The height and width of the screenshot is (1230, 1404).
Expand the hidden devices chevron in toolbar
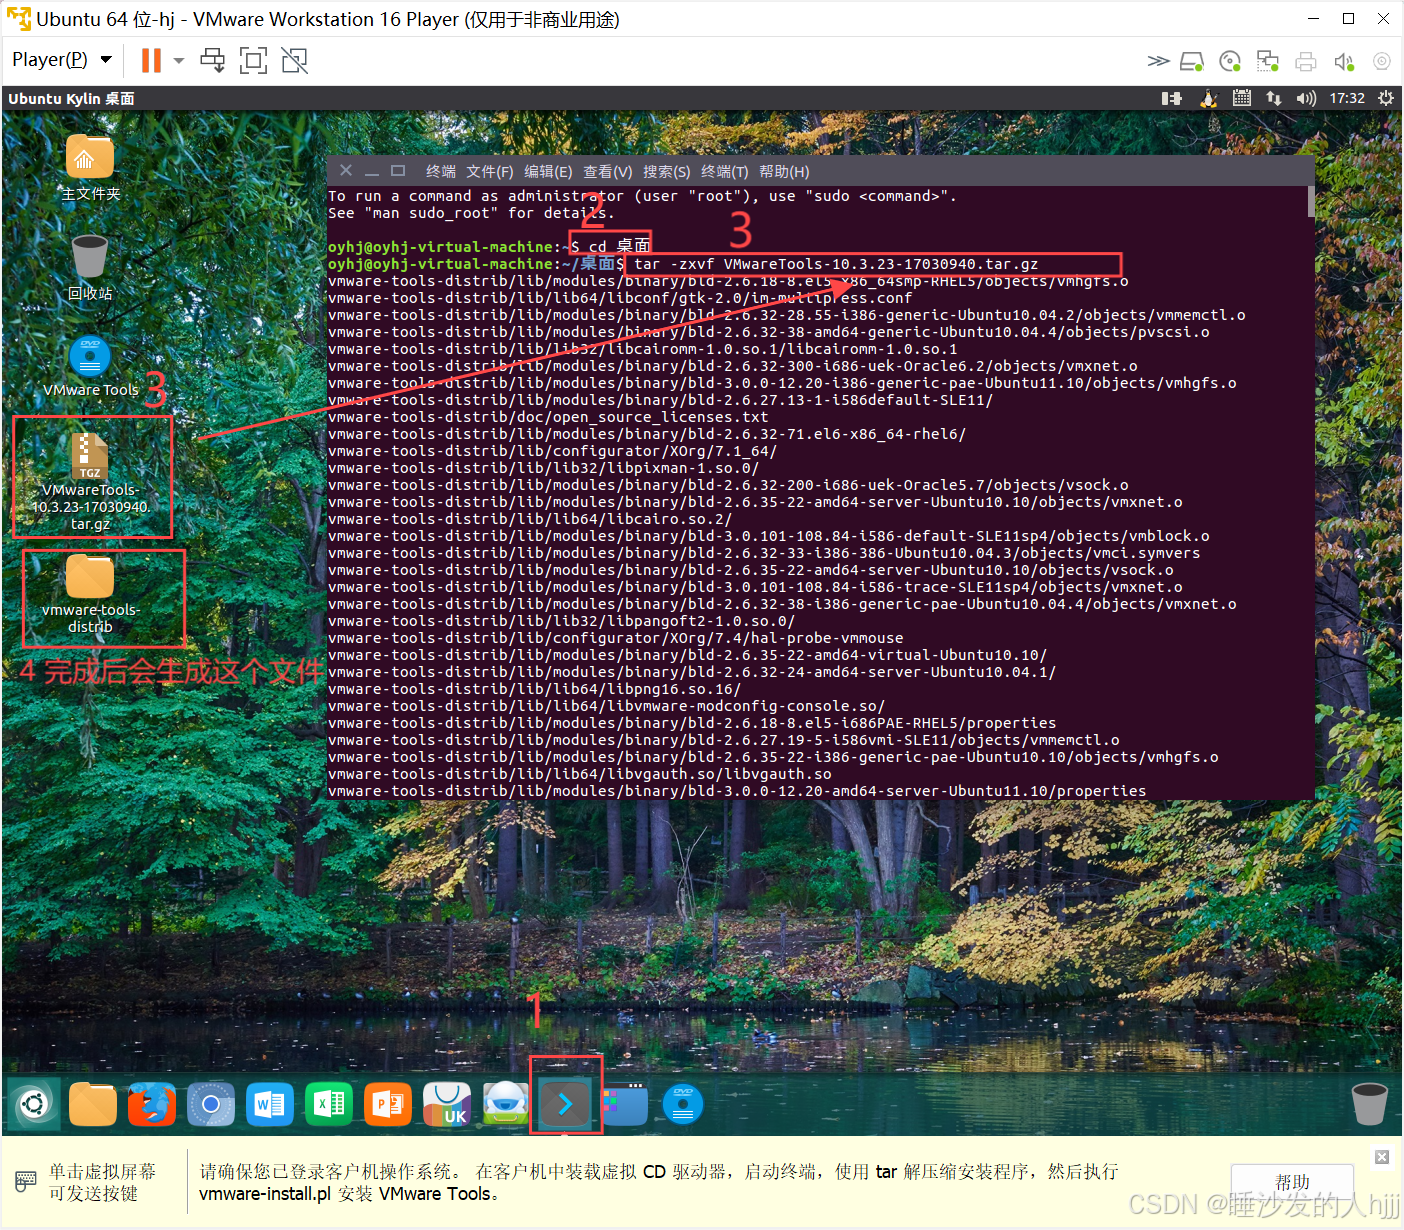(1158, 61)
